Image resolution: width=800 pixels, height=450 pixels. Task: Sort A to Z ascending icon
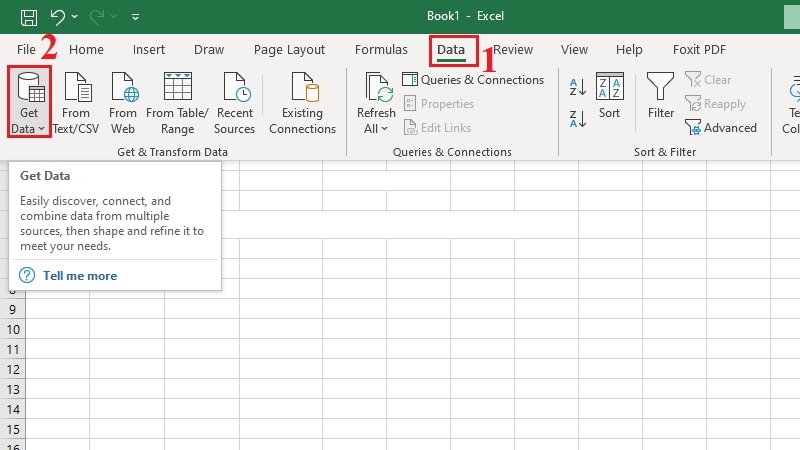(578, 87)
